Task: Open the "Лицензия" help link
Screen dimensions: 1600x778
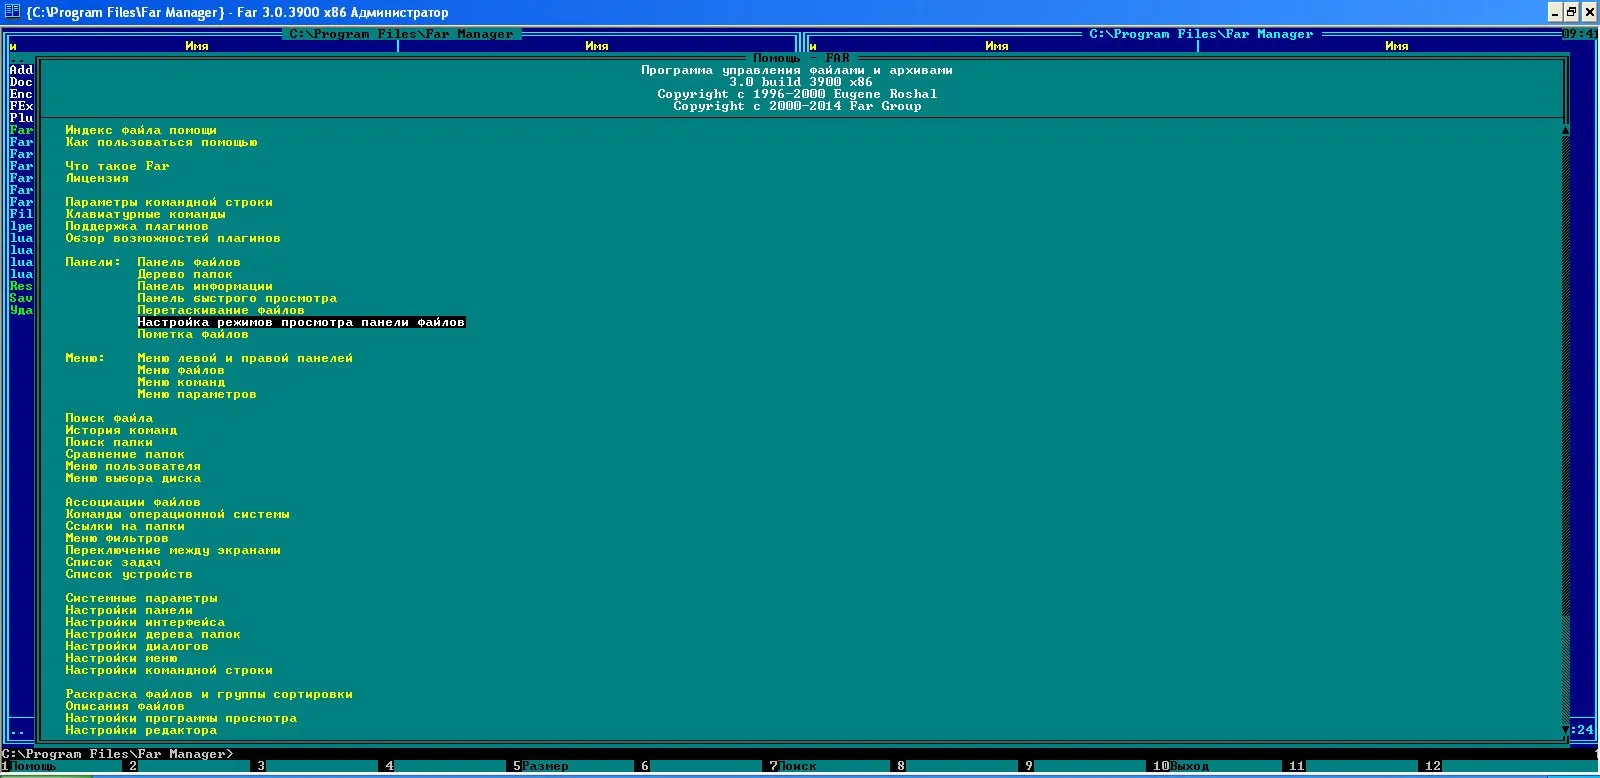Action: pyautogui.click(x=97, y=178)
